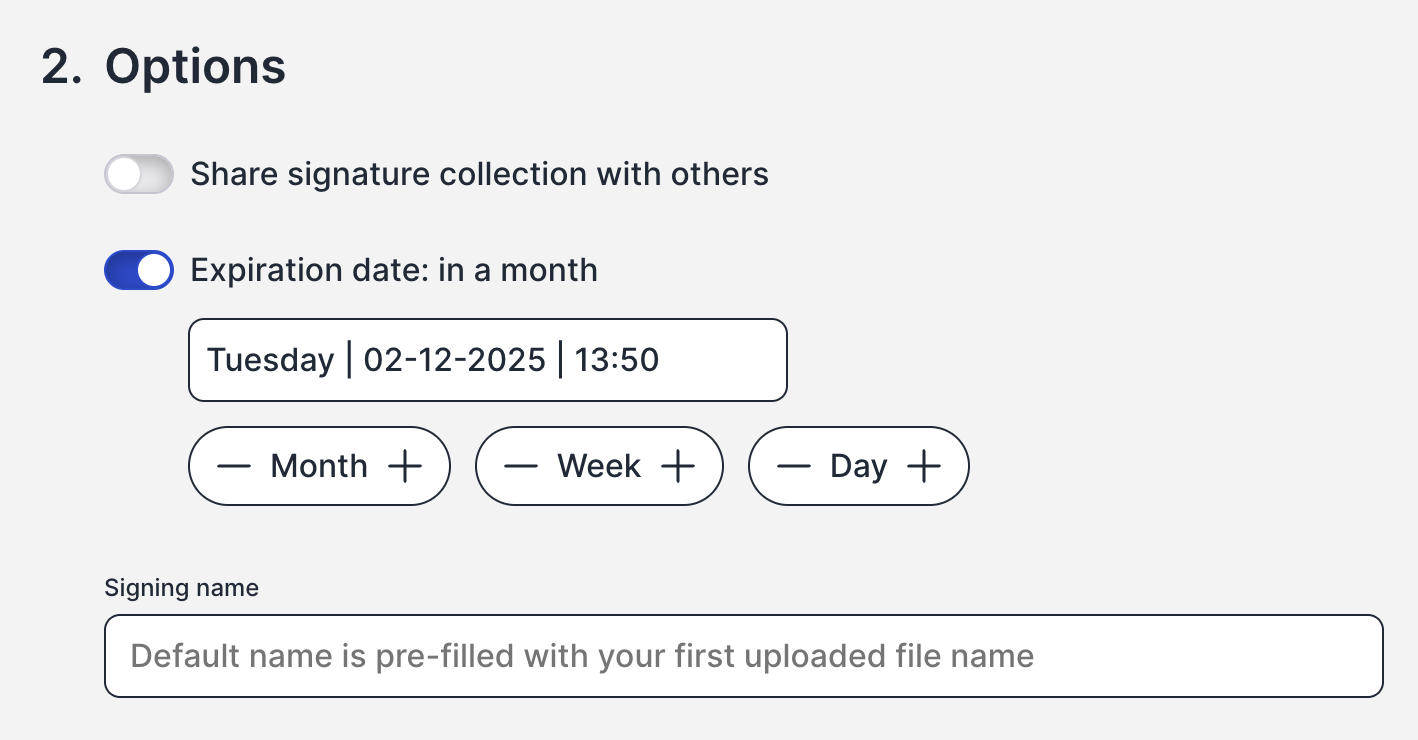
Task: Subtract one day using the Day minus
Action: coord(794,467)
